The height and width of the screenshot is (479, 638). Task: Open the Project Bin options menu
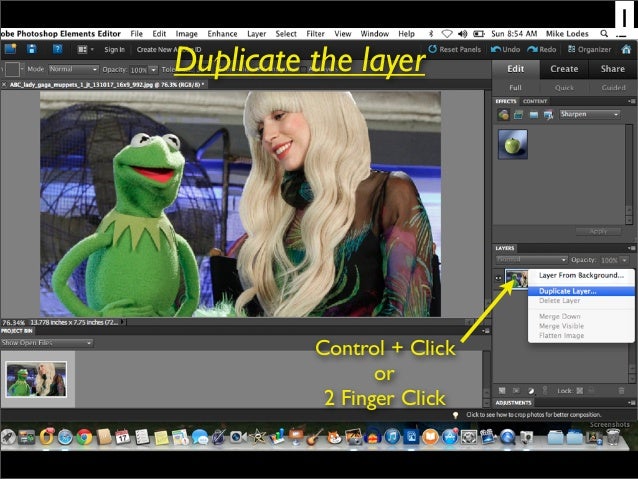[485, 331]
